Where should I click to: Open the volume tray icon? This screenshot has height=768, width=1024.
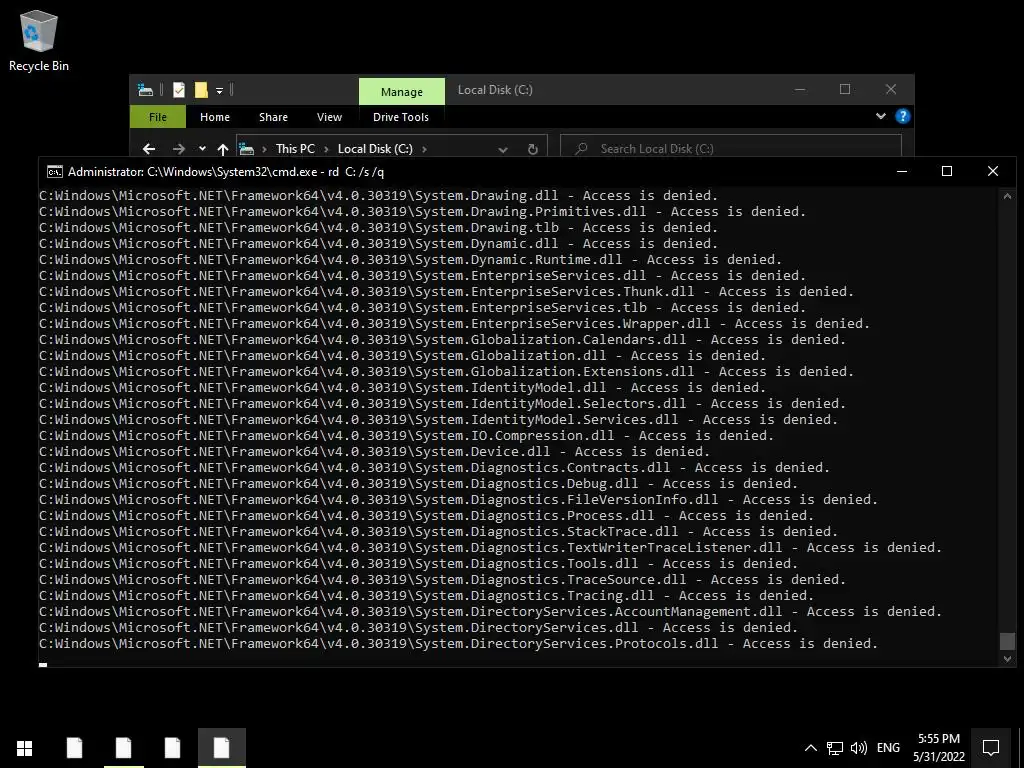tap(858, 748)
